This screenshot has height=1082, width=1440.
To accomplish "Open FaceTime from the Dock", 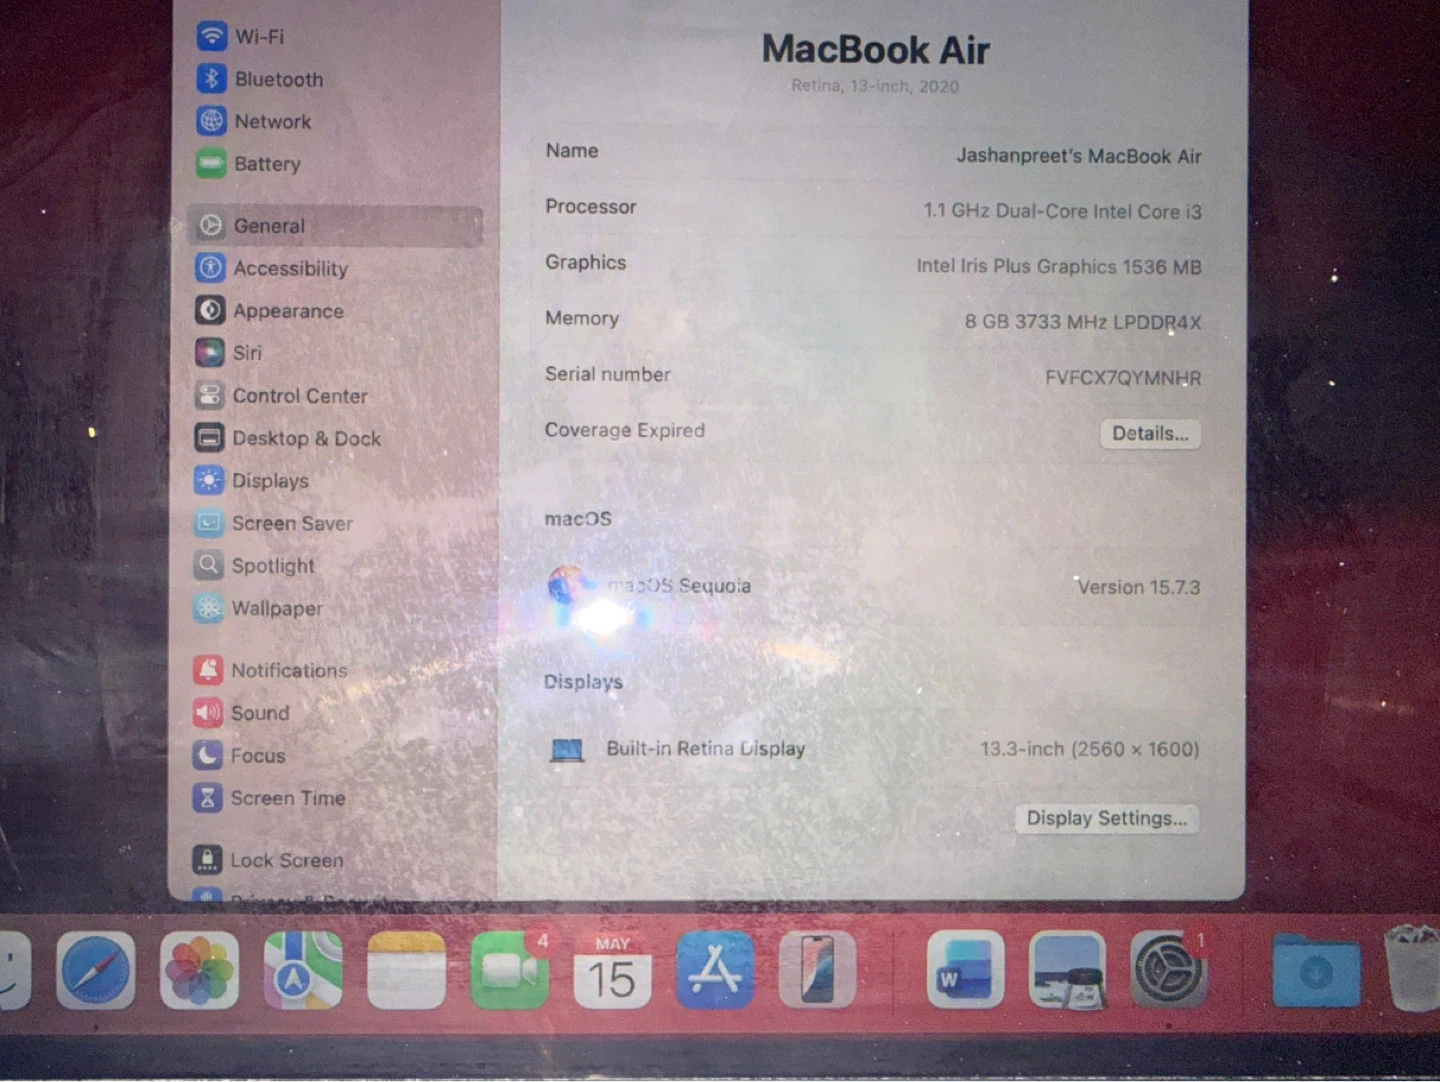I will coord(509,971).
